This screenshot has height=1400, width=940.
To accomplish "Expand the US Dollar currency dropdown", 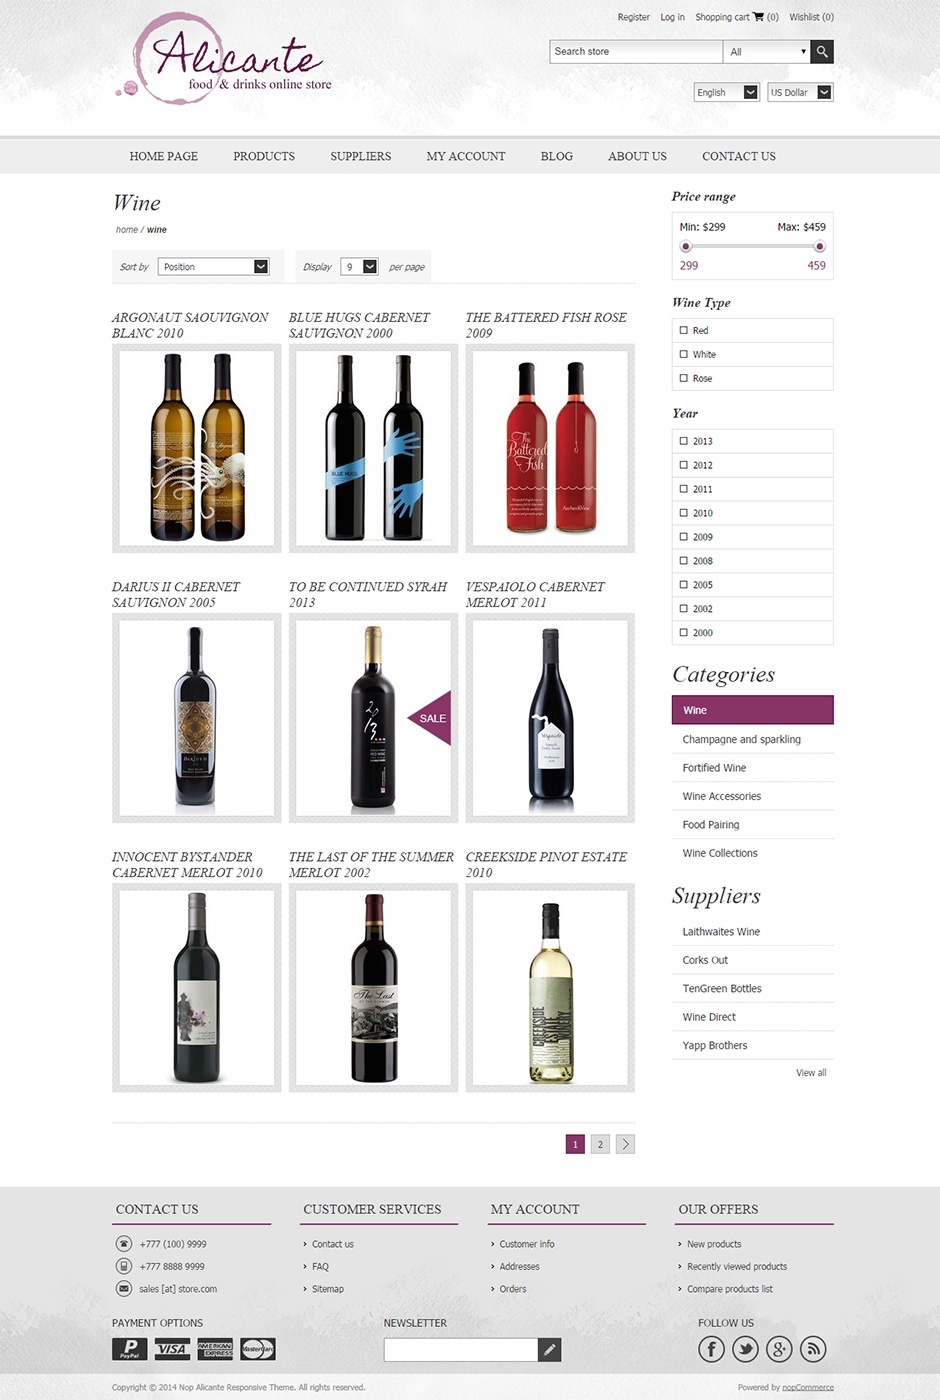I will [x=800, y=92].
